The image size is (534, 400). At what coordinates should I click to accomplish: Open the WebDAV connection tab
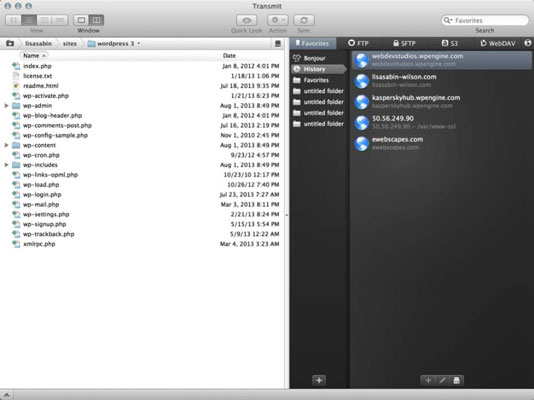(498, 44)
